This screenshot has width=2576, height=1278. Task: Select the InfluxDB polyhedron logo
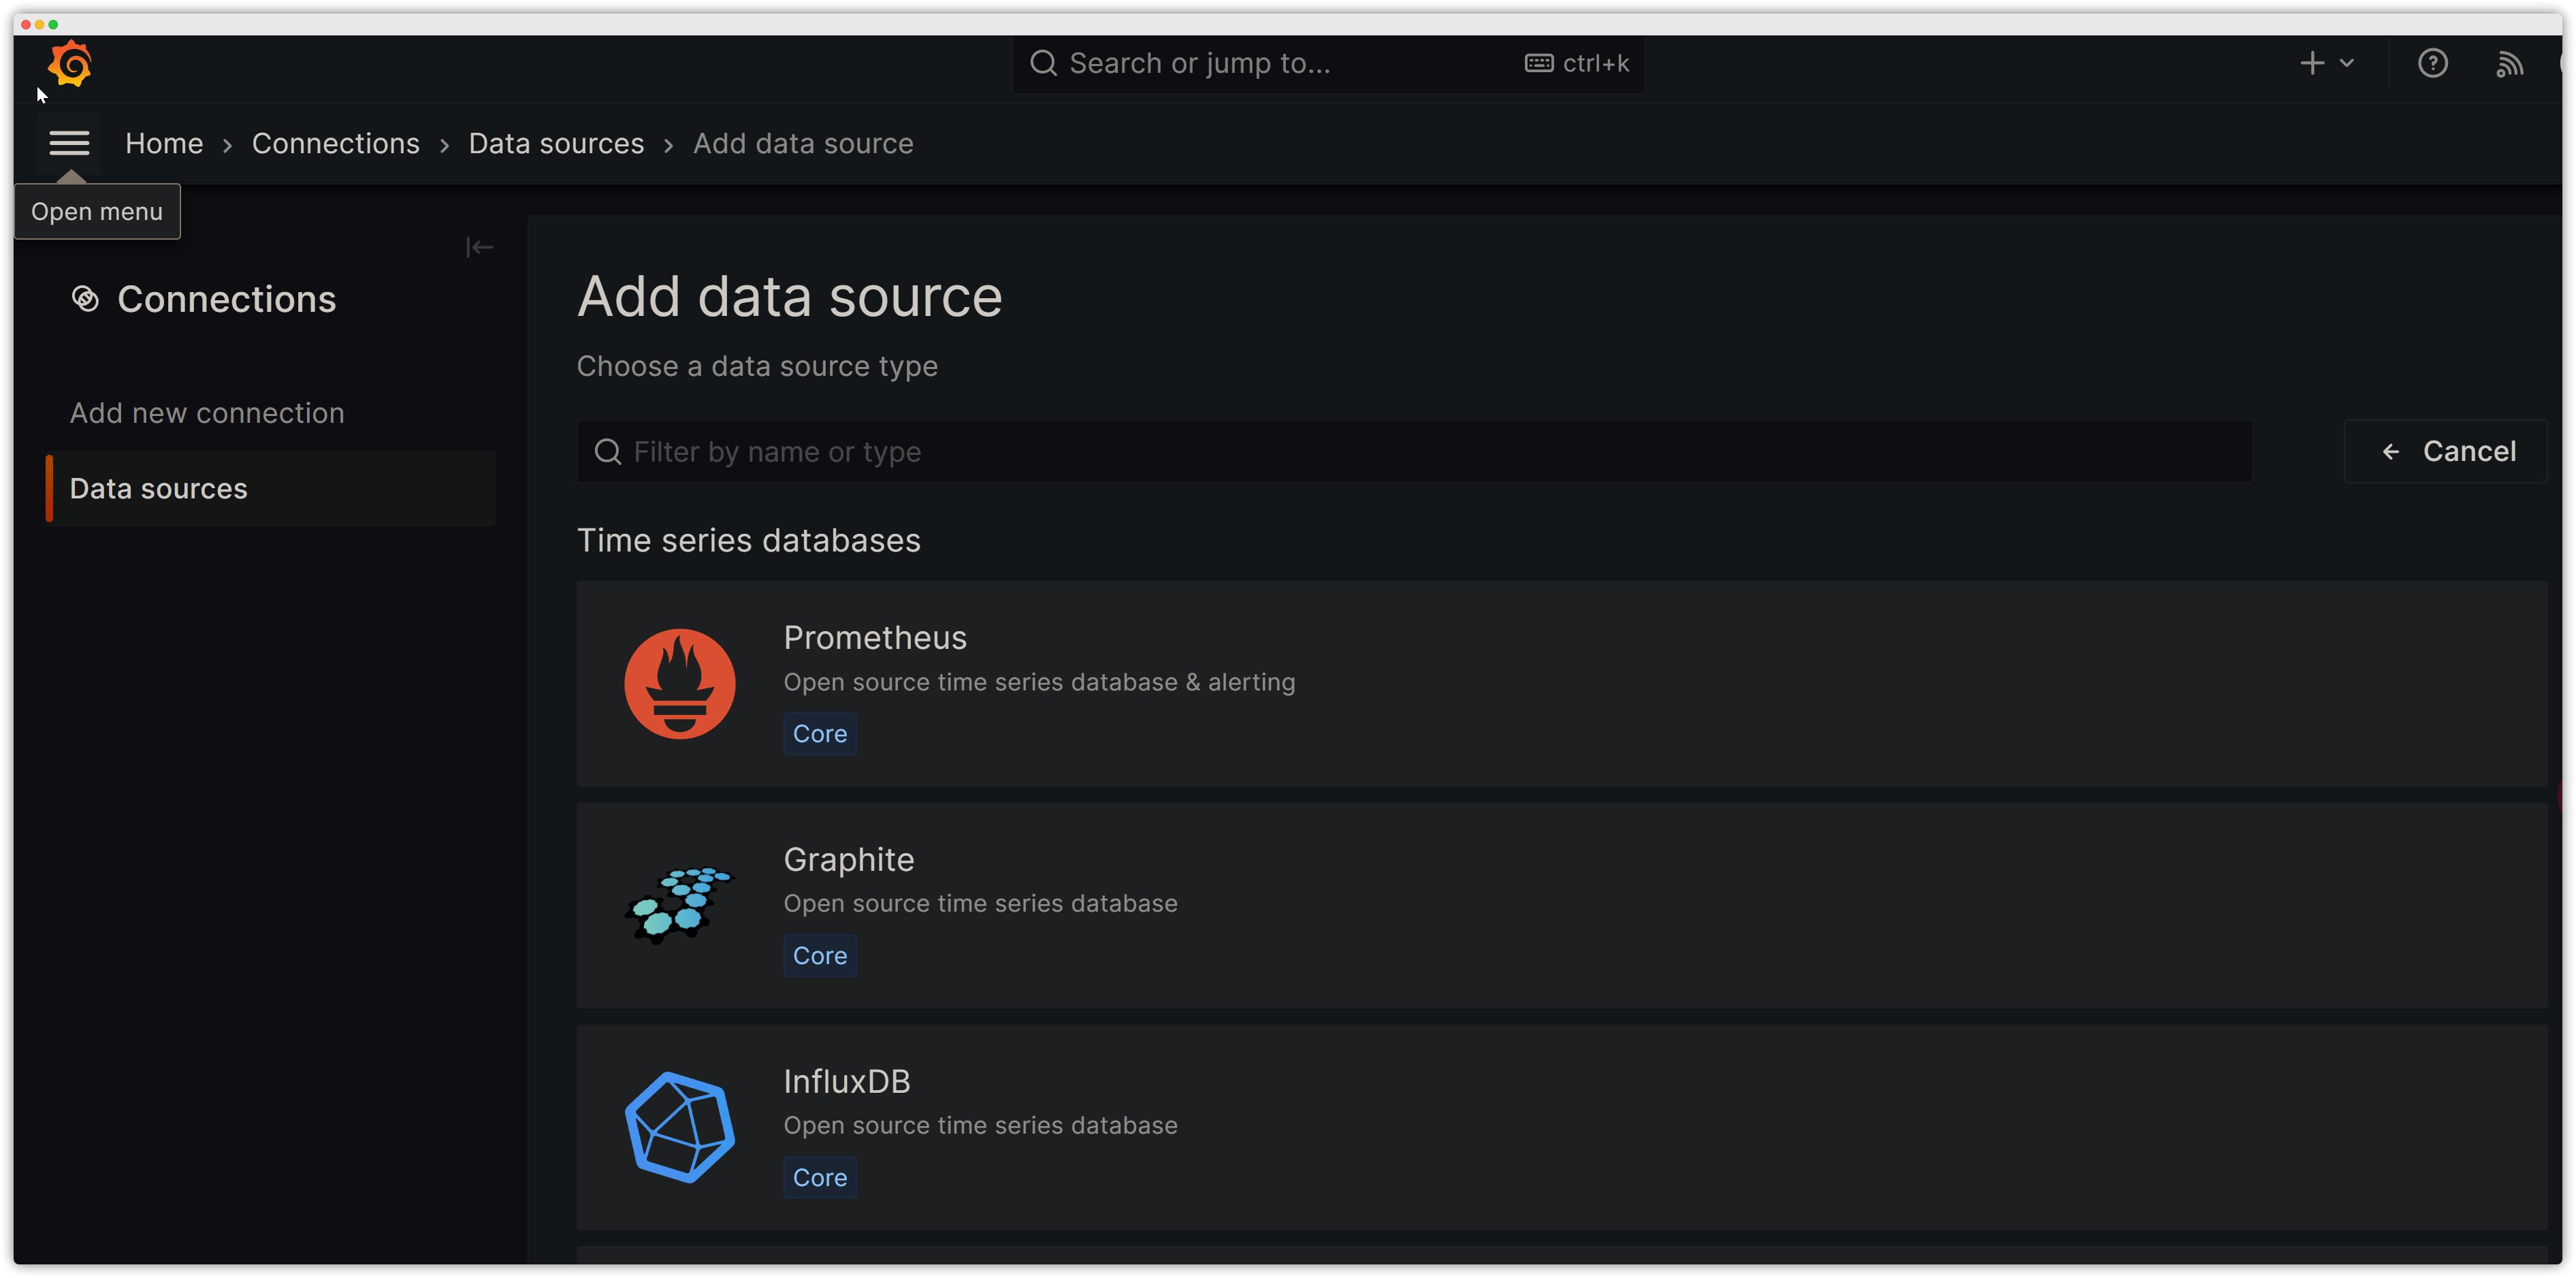679,1127
